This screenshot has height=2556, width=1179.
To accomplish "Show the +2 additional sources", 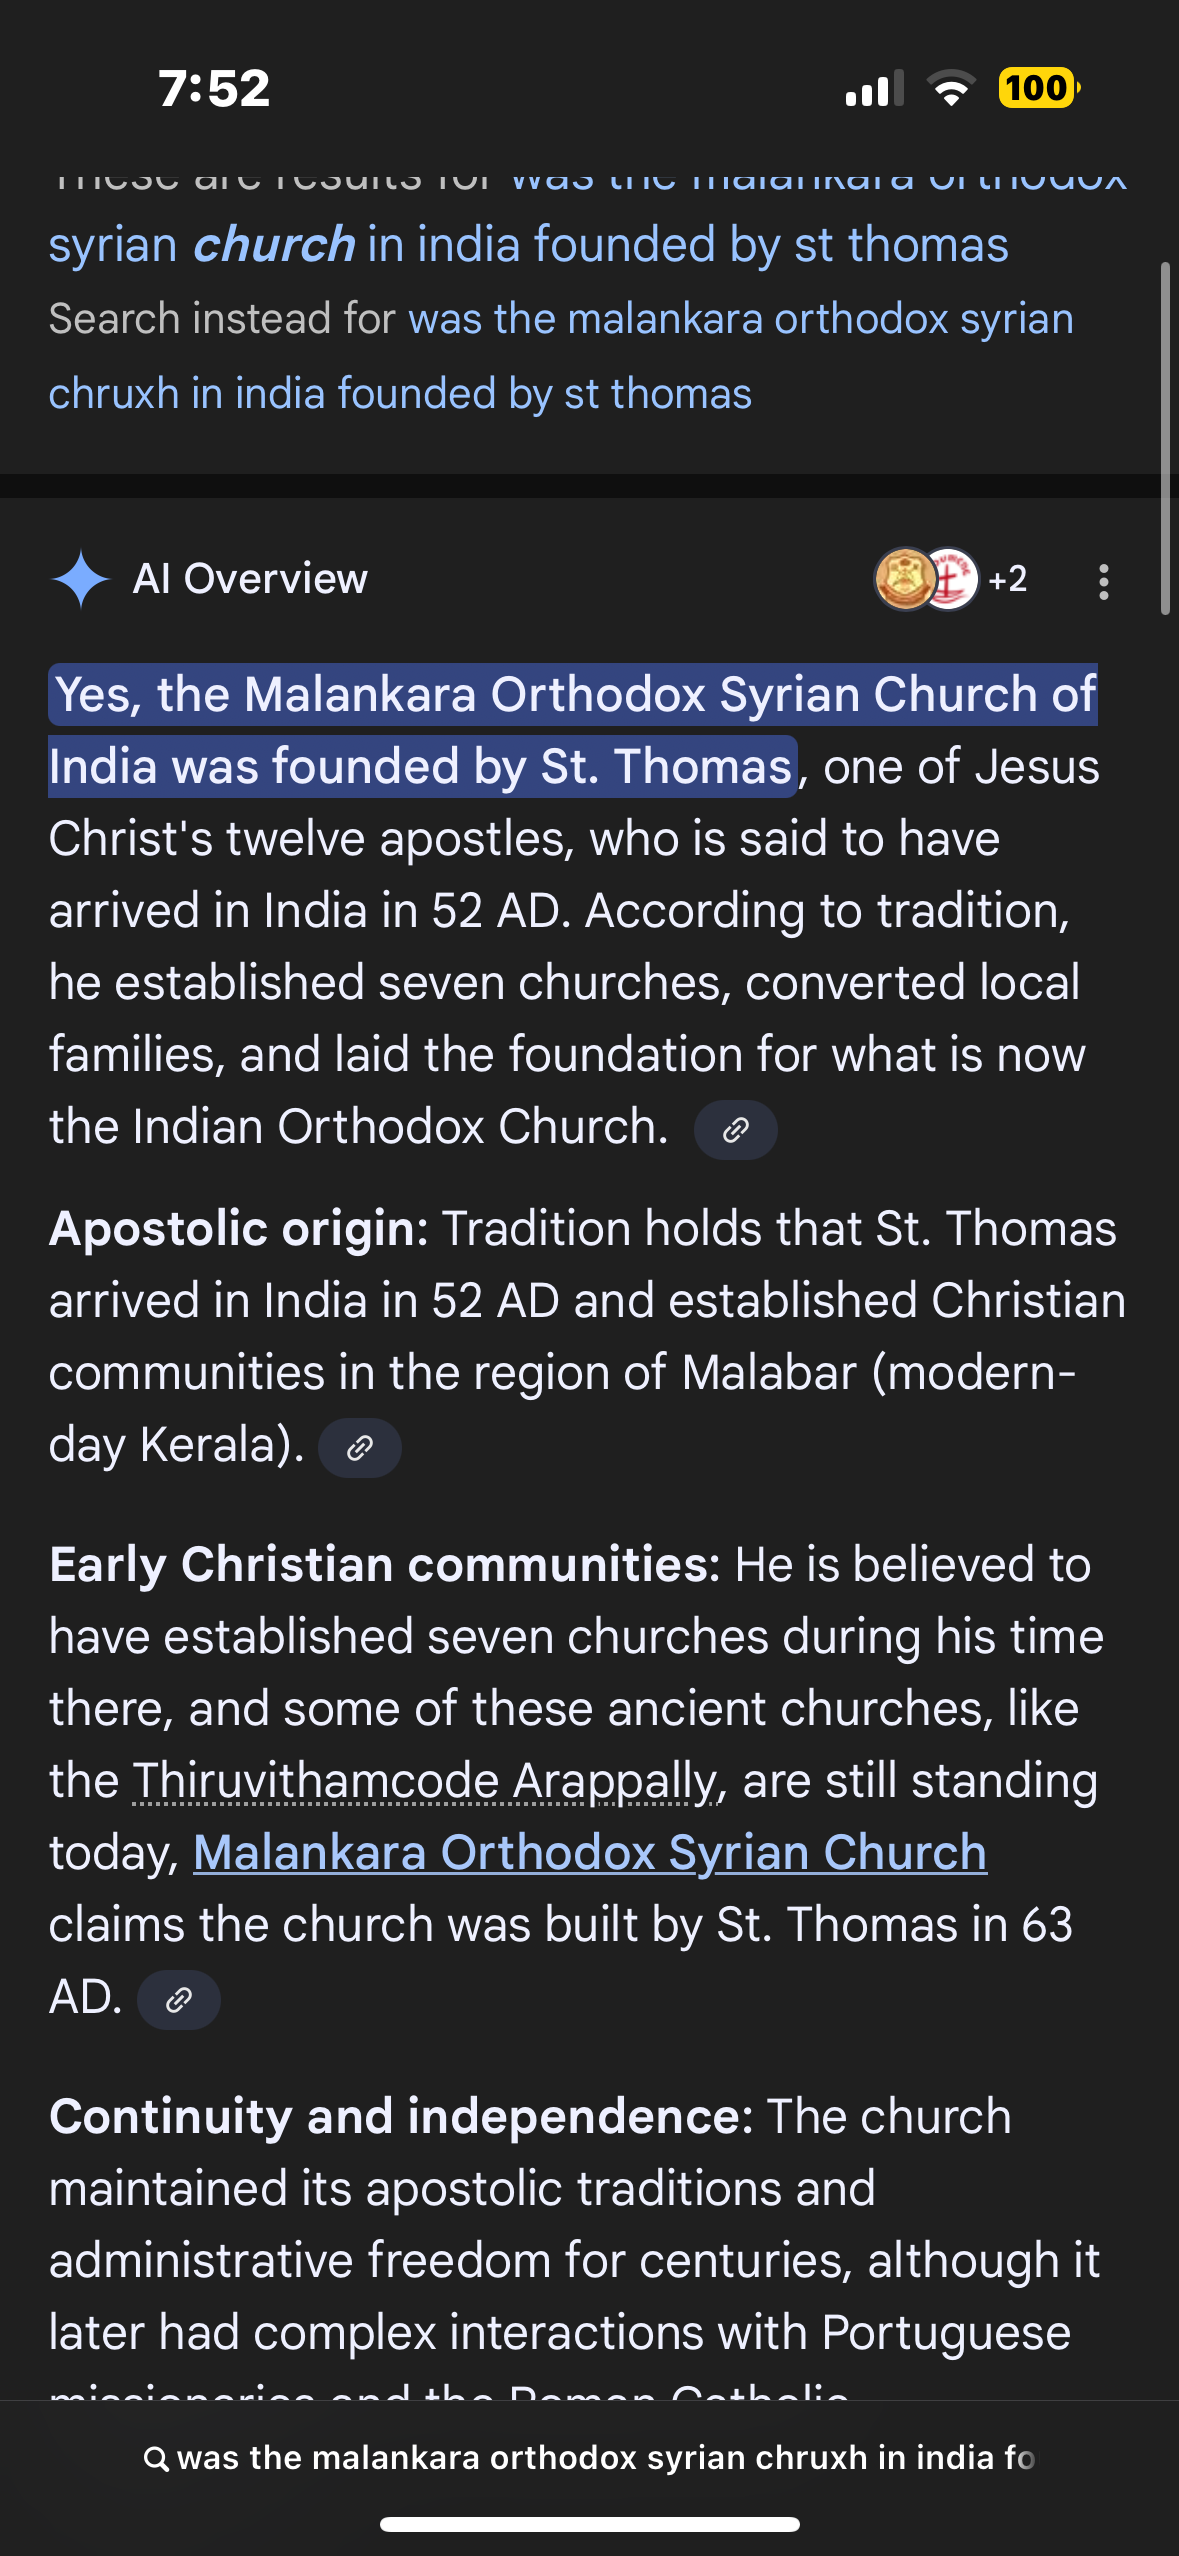I will pos(1007,579).
